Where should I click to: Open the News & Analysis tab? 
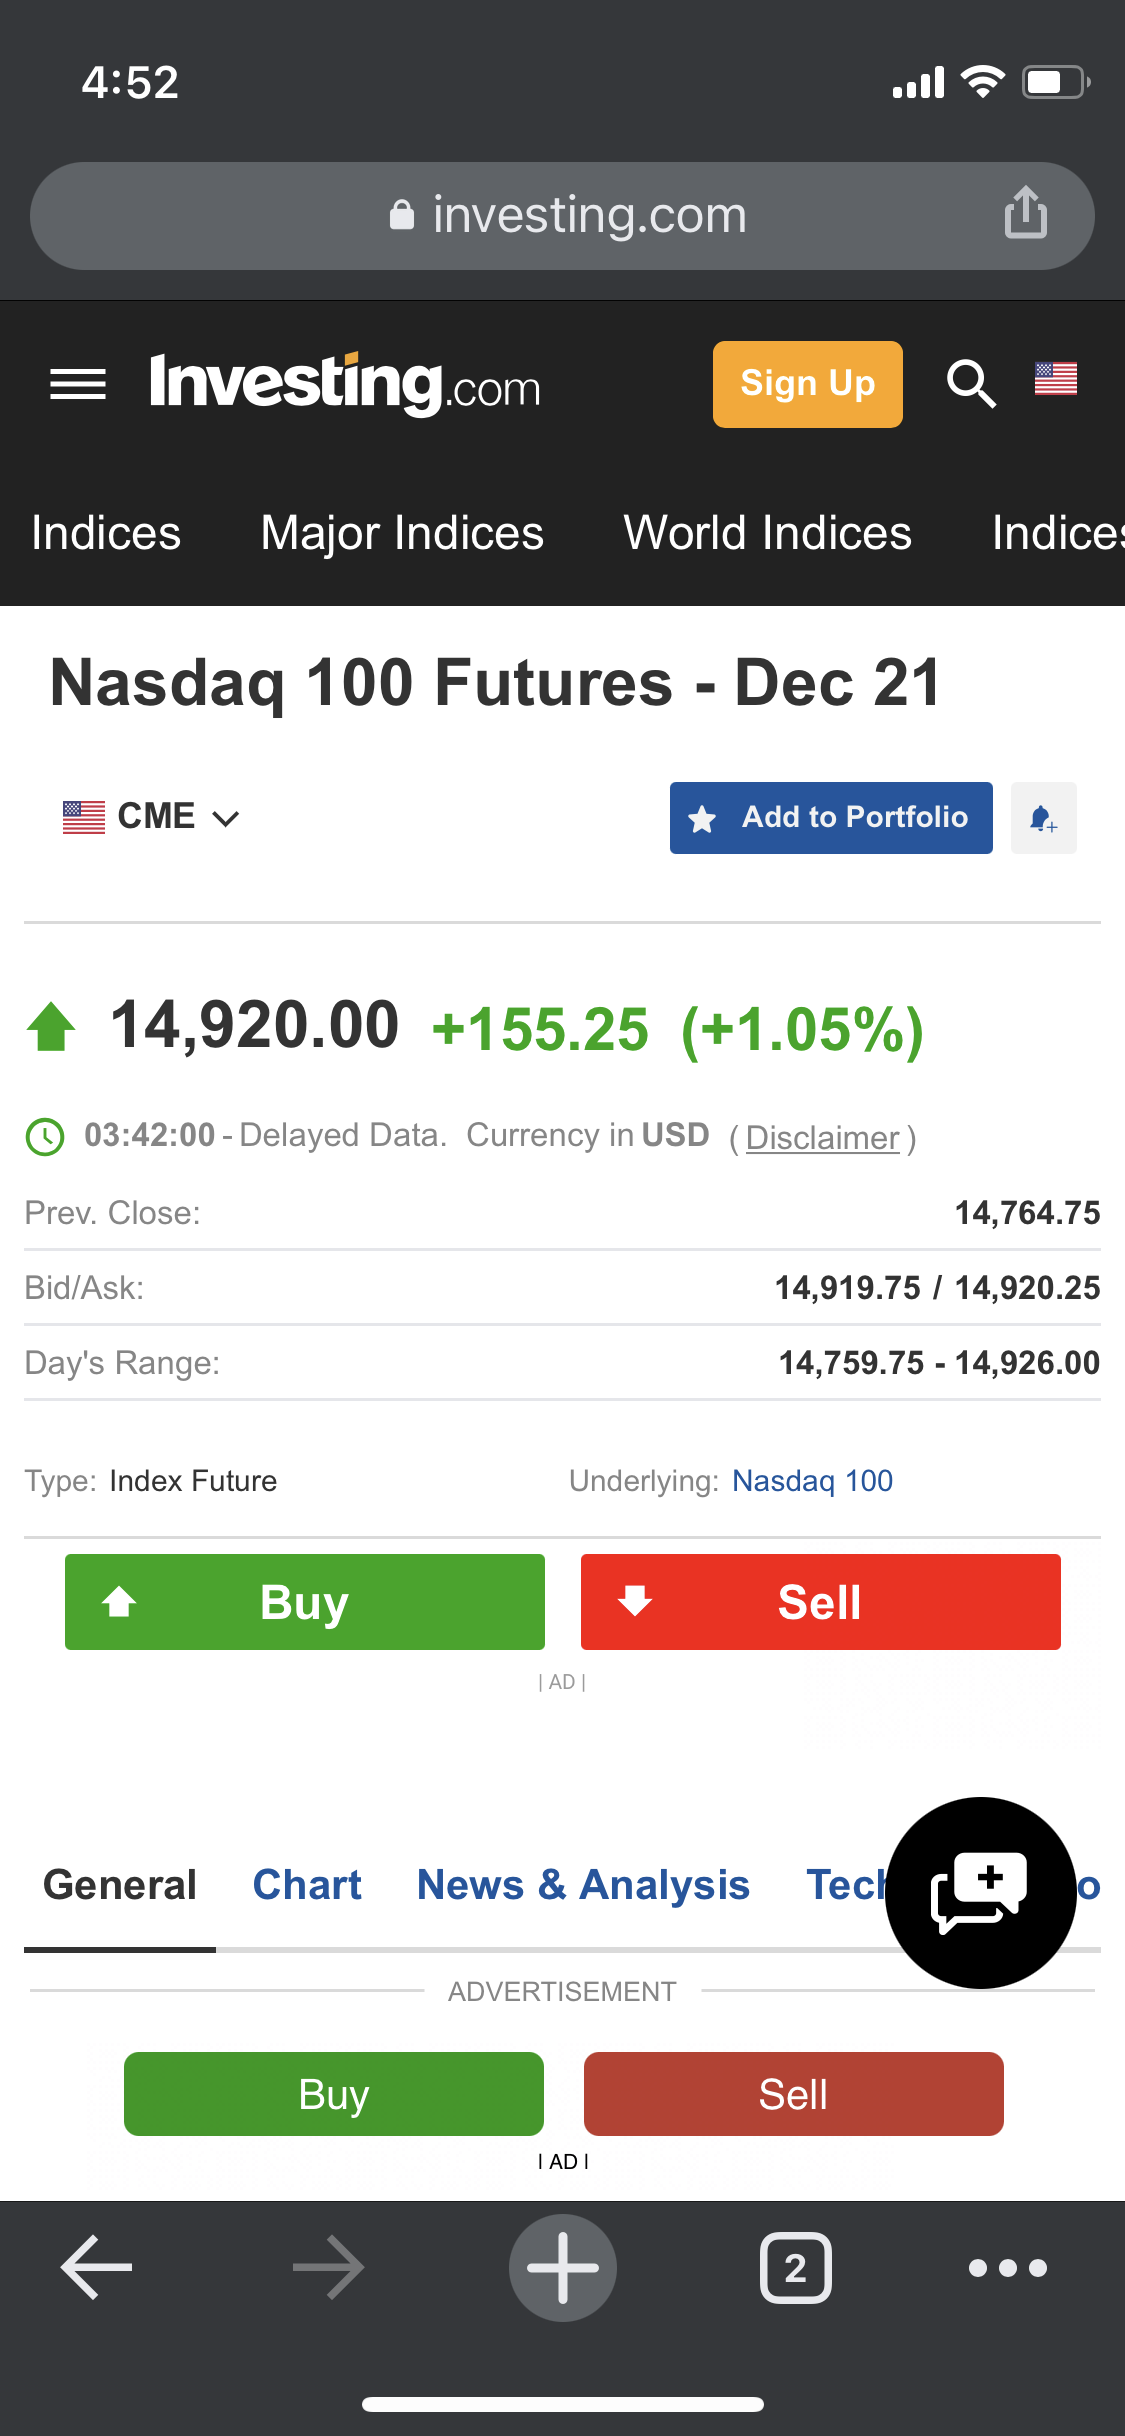point(583,1885)
